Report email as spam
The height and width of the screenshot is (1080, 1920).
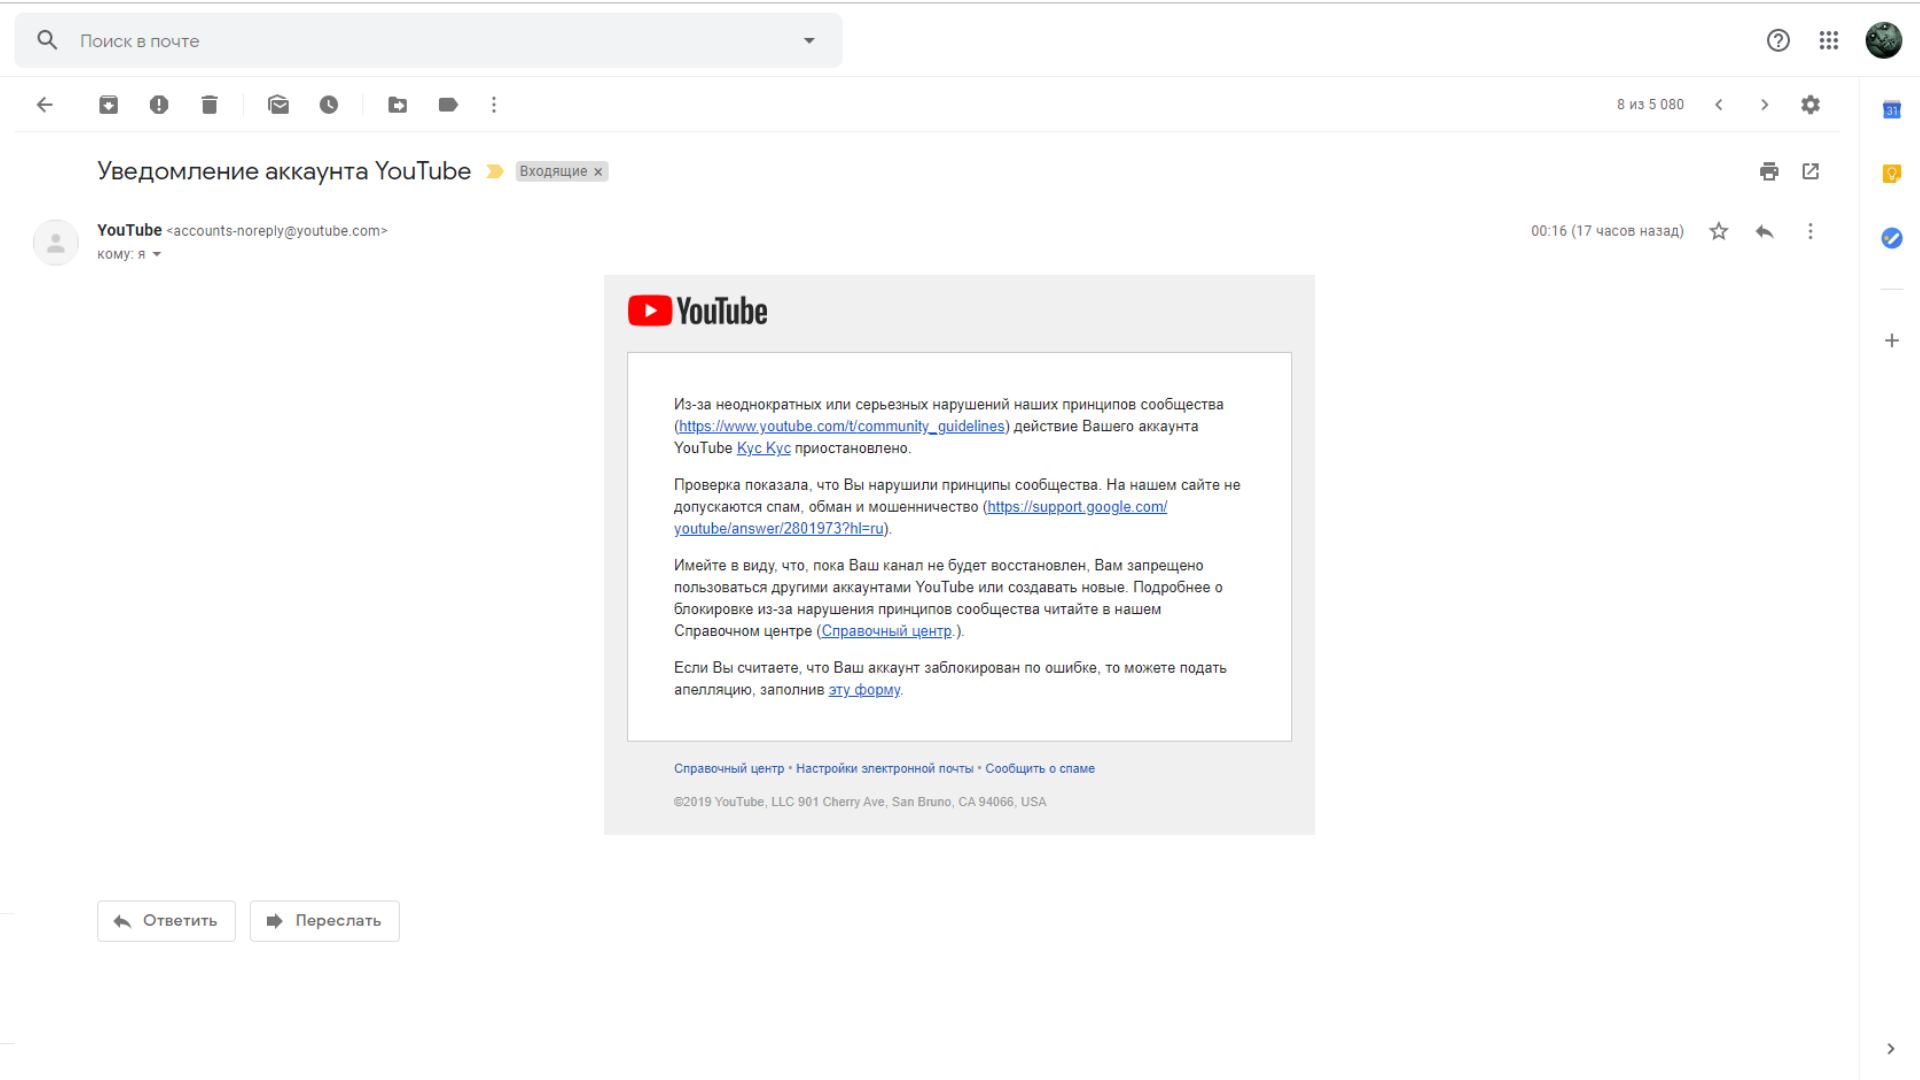tap(159, 105)
